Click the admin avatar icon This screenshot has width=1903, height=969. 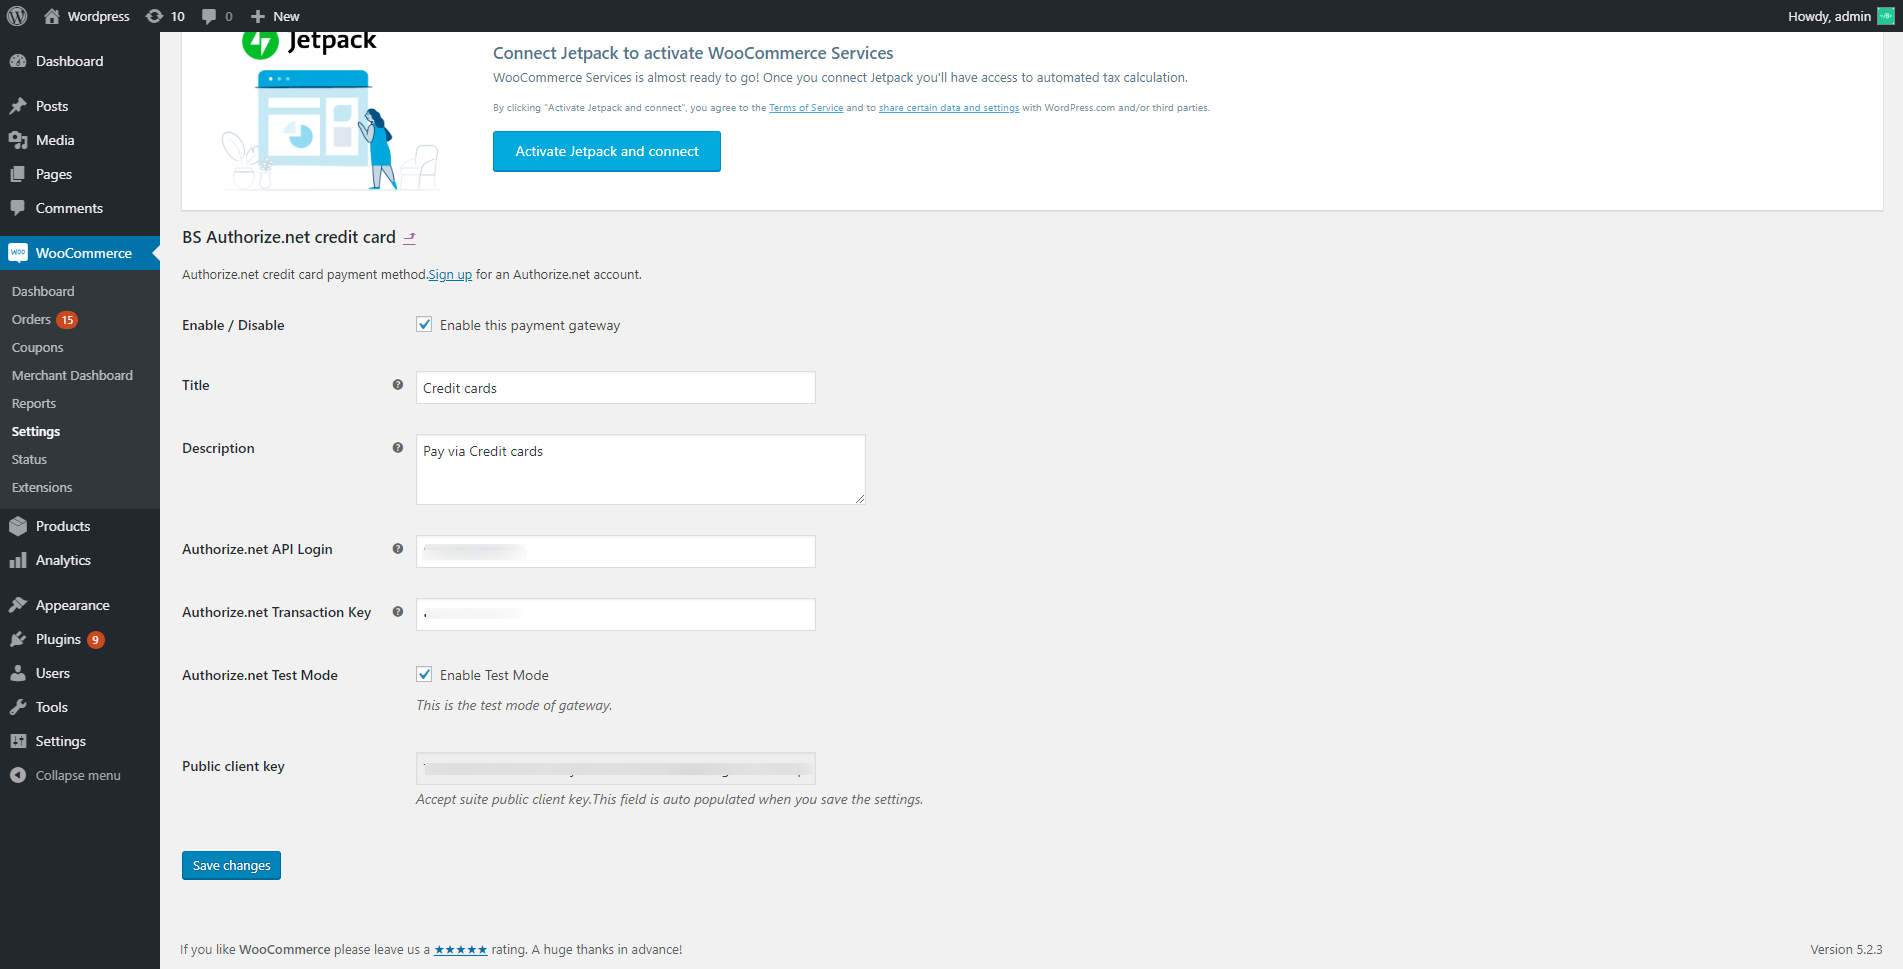(x=1885, y=16)
